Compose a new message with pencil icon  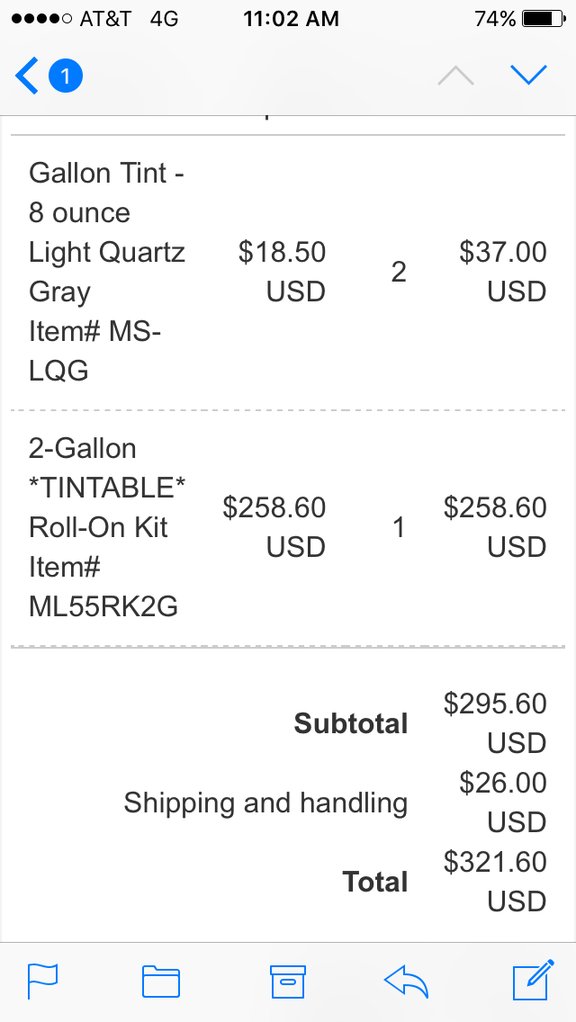tap(534, 980)
